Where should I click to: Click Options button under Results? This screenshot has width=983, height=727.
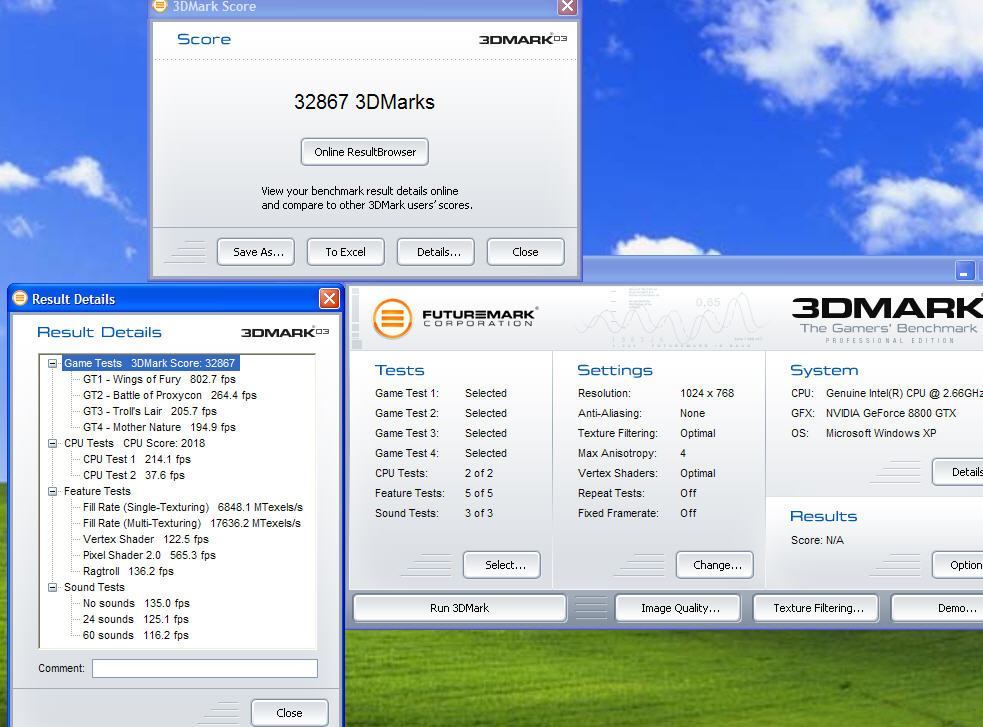click(x=958, y=565)
